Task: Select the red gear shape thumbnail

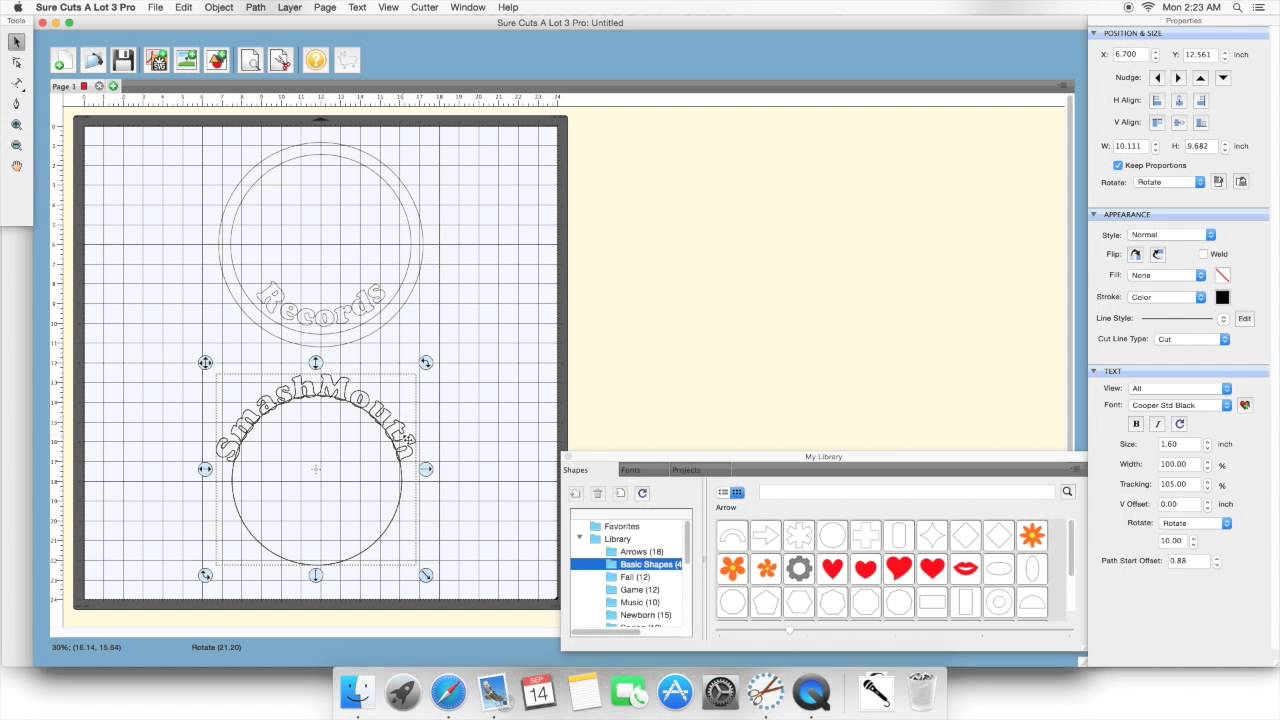Action: tap(799, 569)
